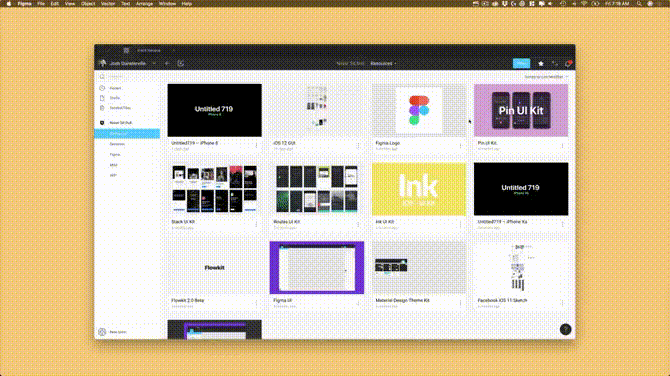The height and width of the screenshot is (376, 670).
Task: Open the three-dot menu for Stack UI Kit
Action: click(x=256, y=224)
